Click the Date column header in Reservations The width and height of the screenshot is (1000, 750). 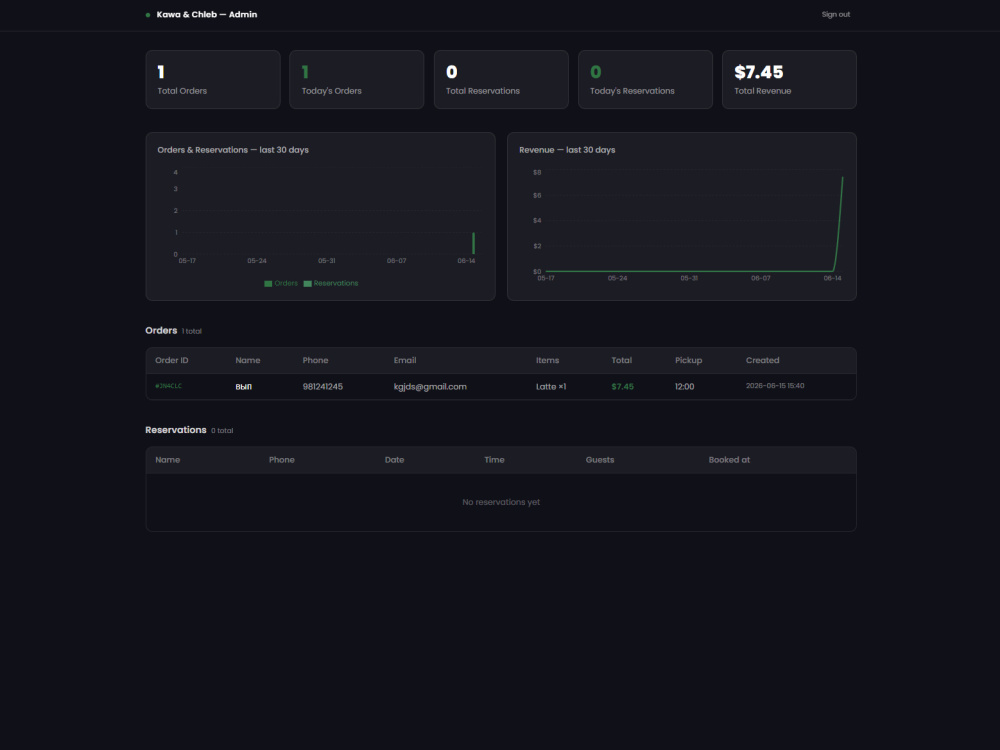[394, 460]
